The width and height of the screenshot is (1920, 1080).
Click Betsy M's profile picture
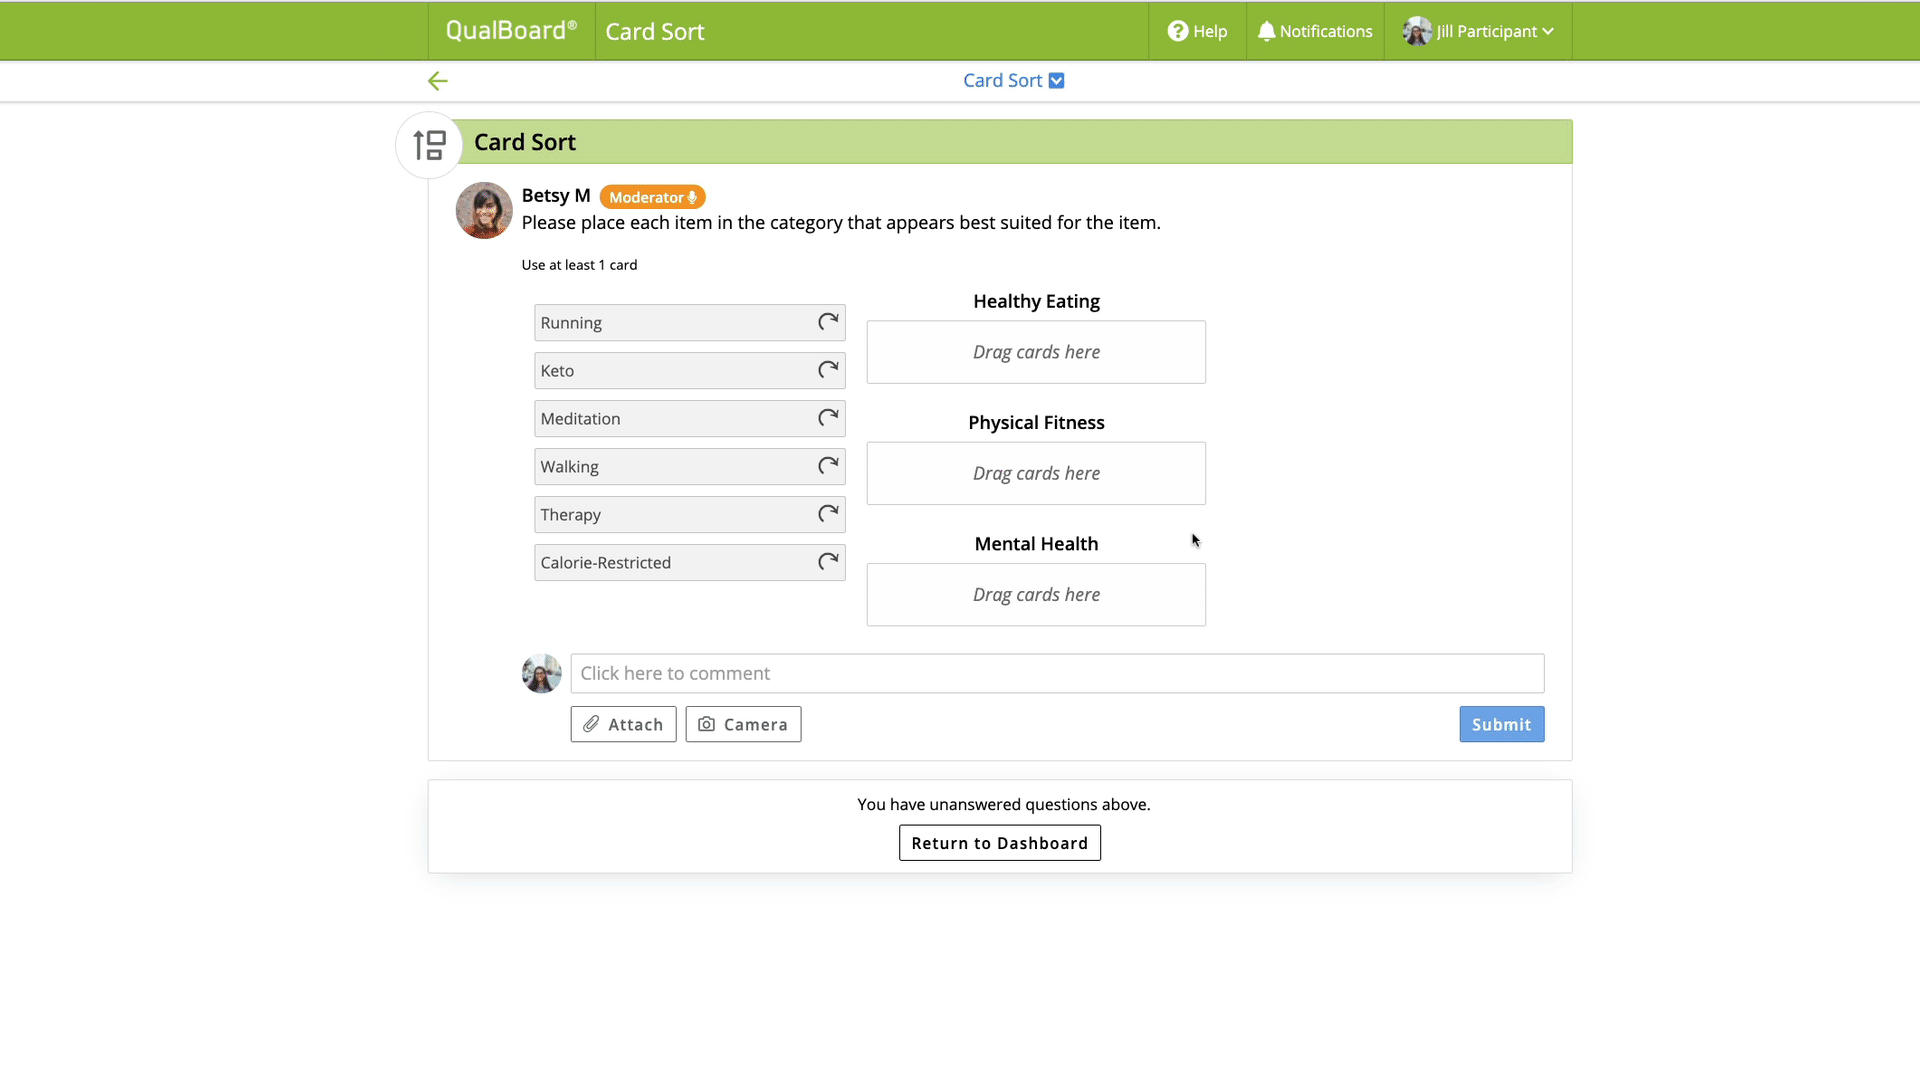click(484, 210)
